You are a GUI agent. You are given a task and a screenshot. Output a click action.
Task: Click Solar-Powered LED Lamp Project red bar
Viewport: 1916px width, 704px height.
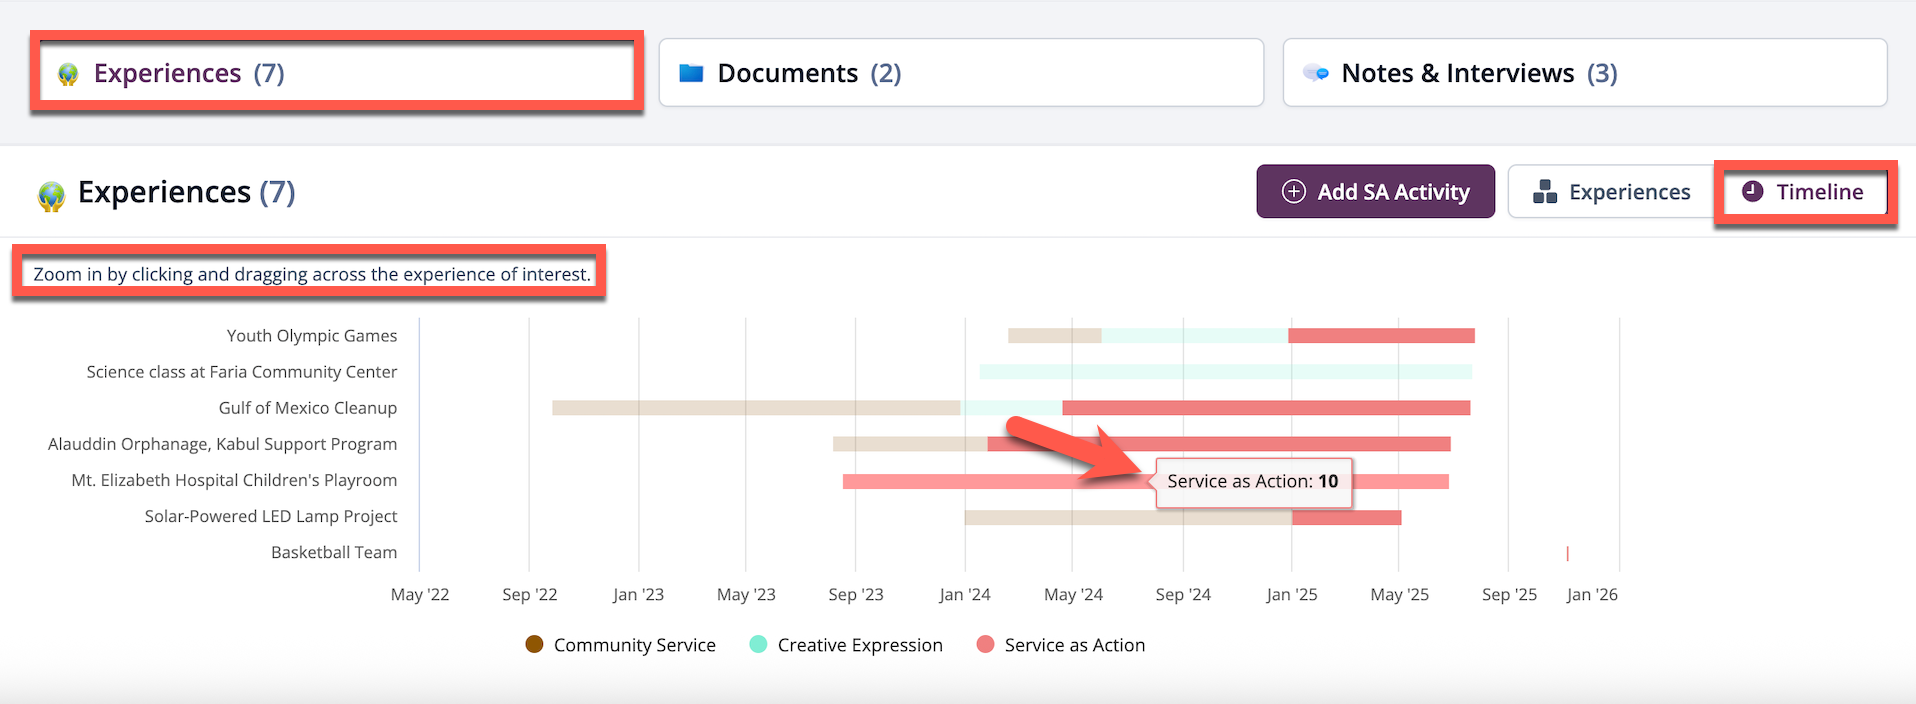point(1346,517)
